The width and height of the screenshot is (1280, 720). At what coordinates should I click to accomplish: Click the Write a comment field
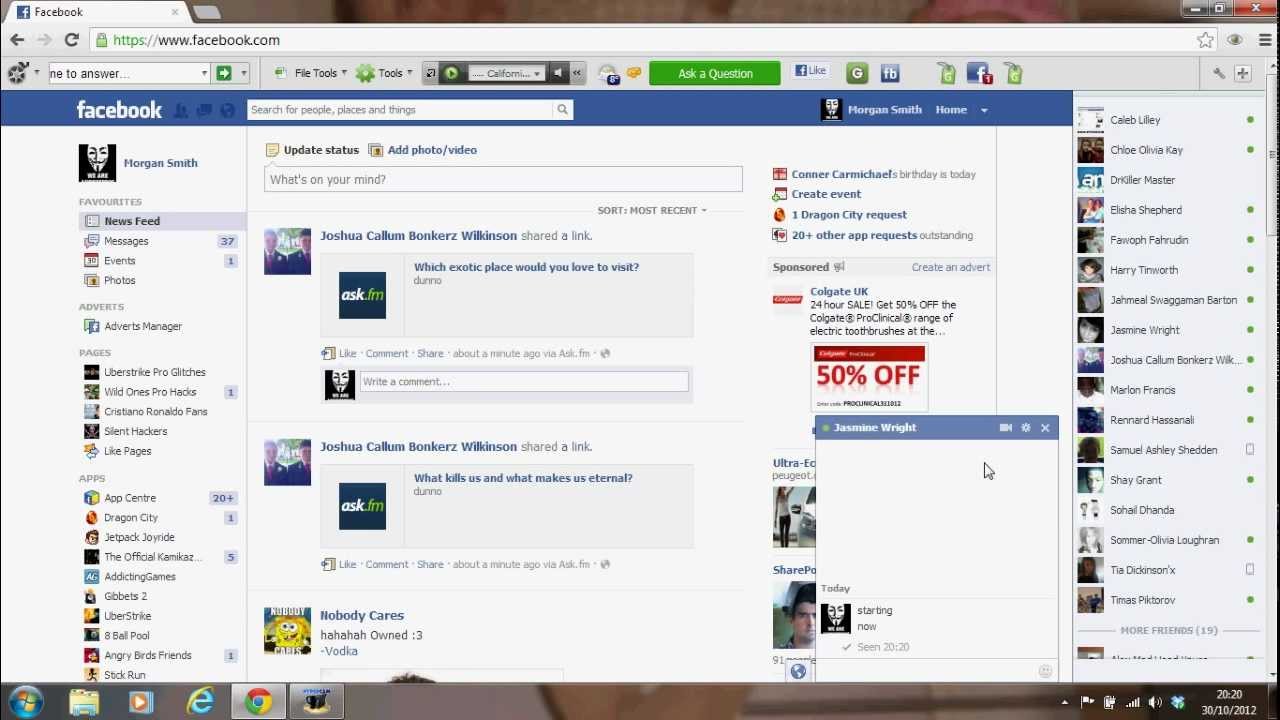524,382
